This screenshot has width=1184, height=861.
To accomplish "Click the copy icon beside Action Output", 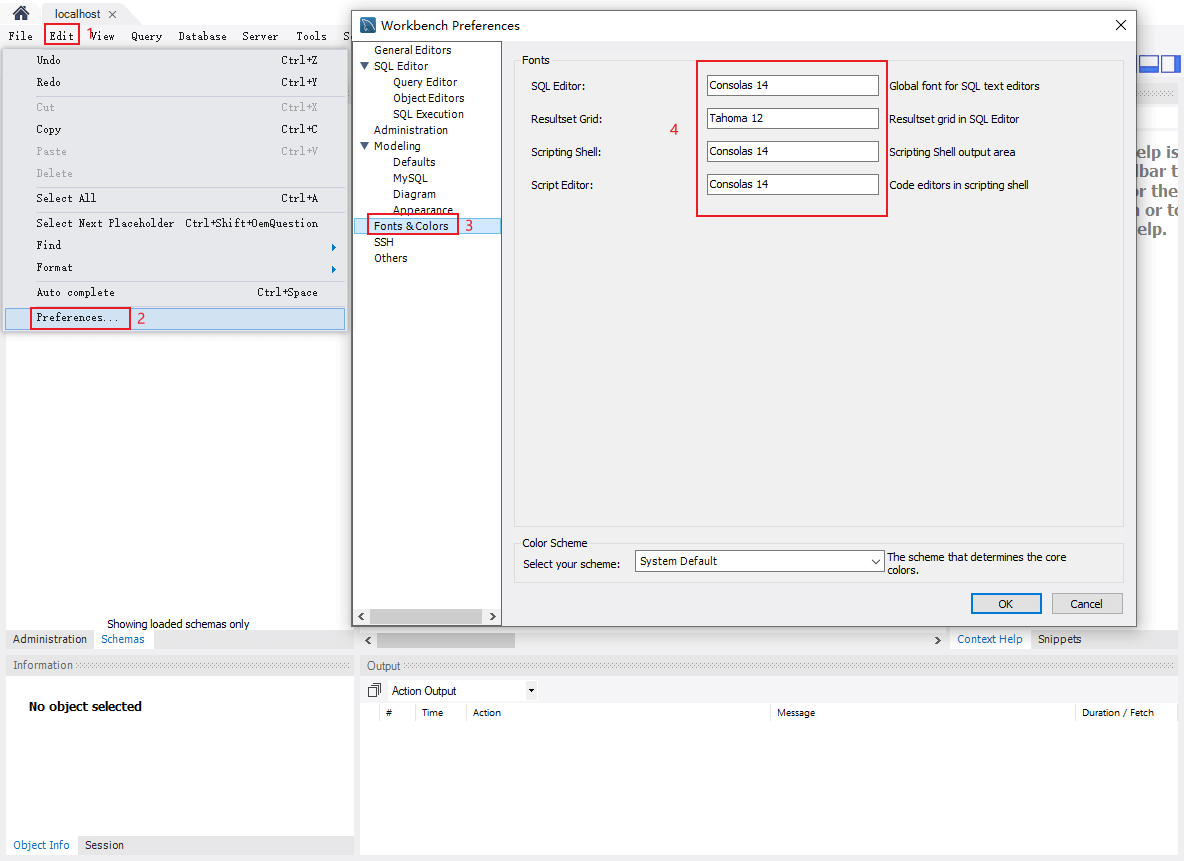I will (x=374, y=690).
